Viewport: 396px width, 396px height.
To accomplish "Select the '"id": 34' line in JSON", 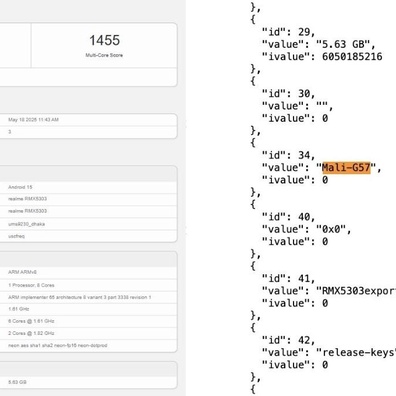I will (x=288, y=155).
